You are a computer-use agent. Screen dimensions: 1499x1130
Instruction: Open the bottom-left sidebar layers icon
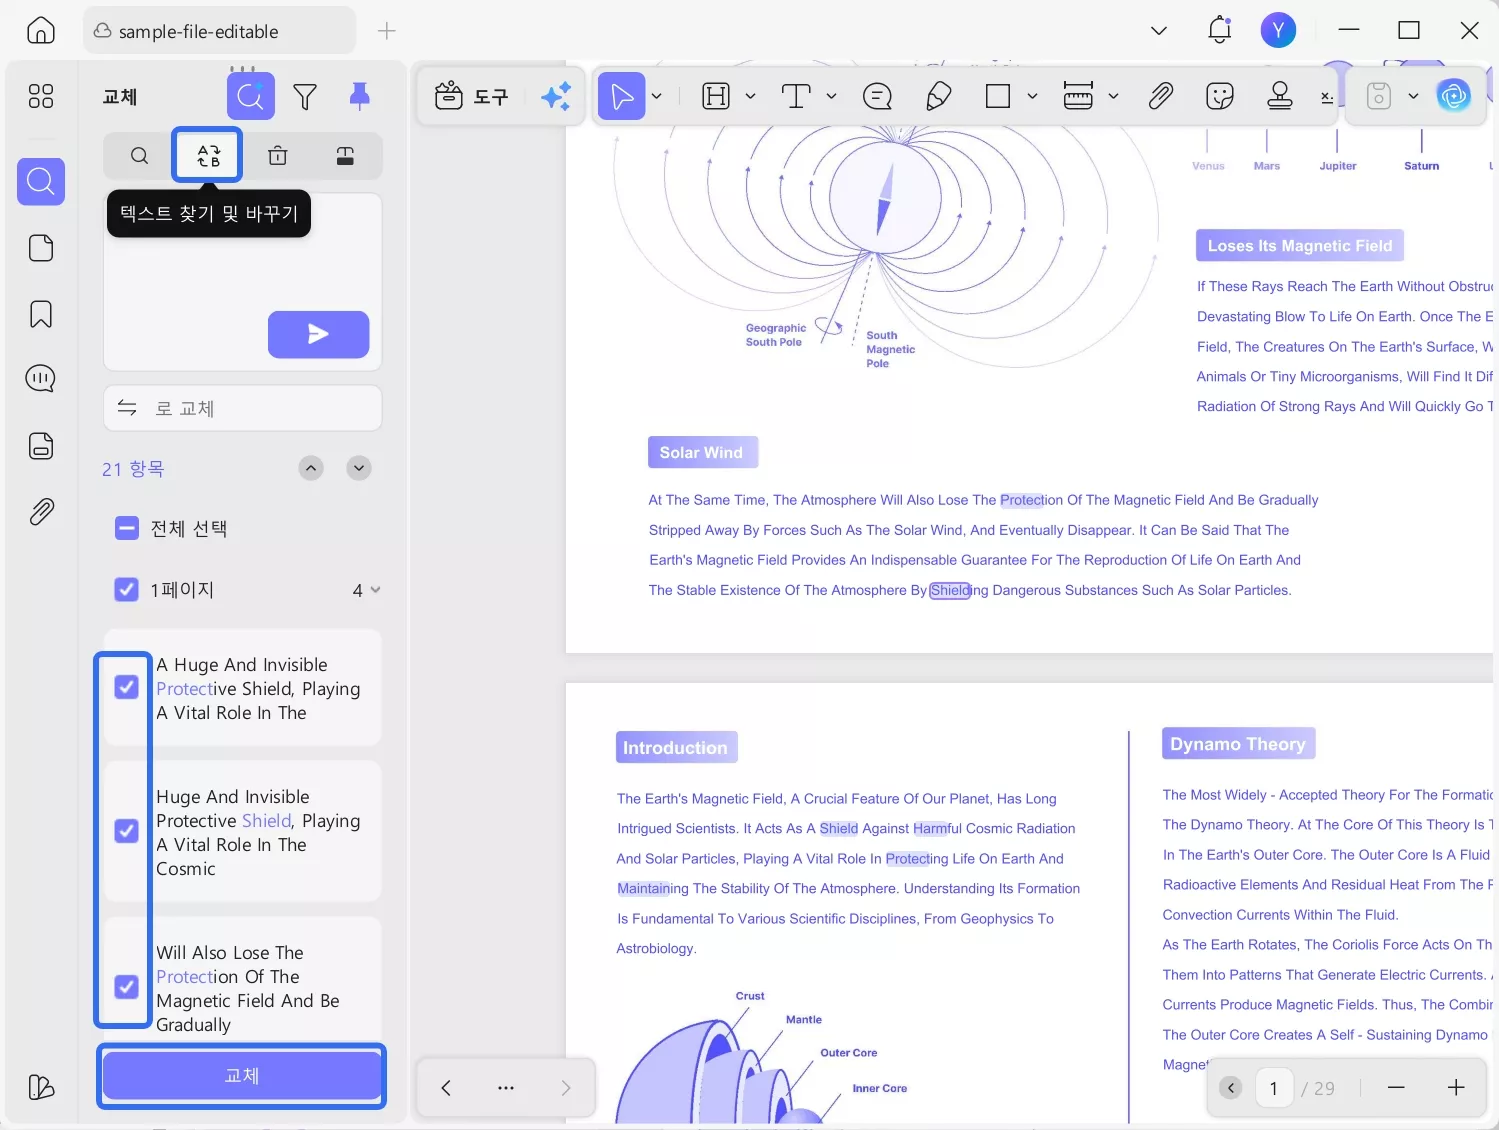click(x=41, y=1087)
